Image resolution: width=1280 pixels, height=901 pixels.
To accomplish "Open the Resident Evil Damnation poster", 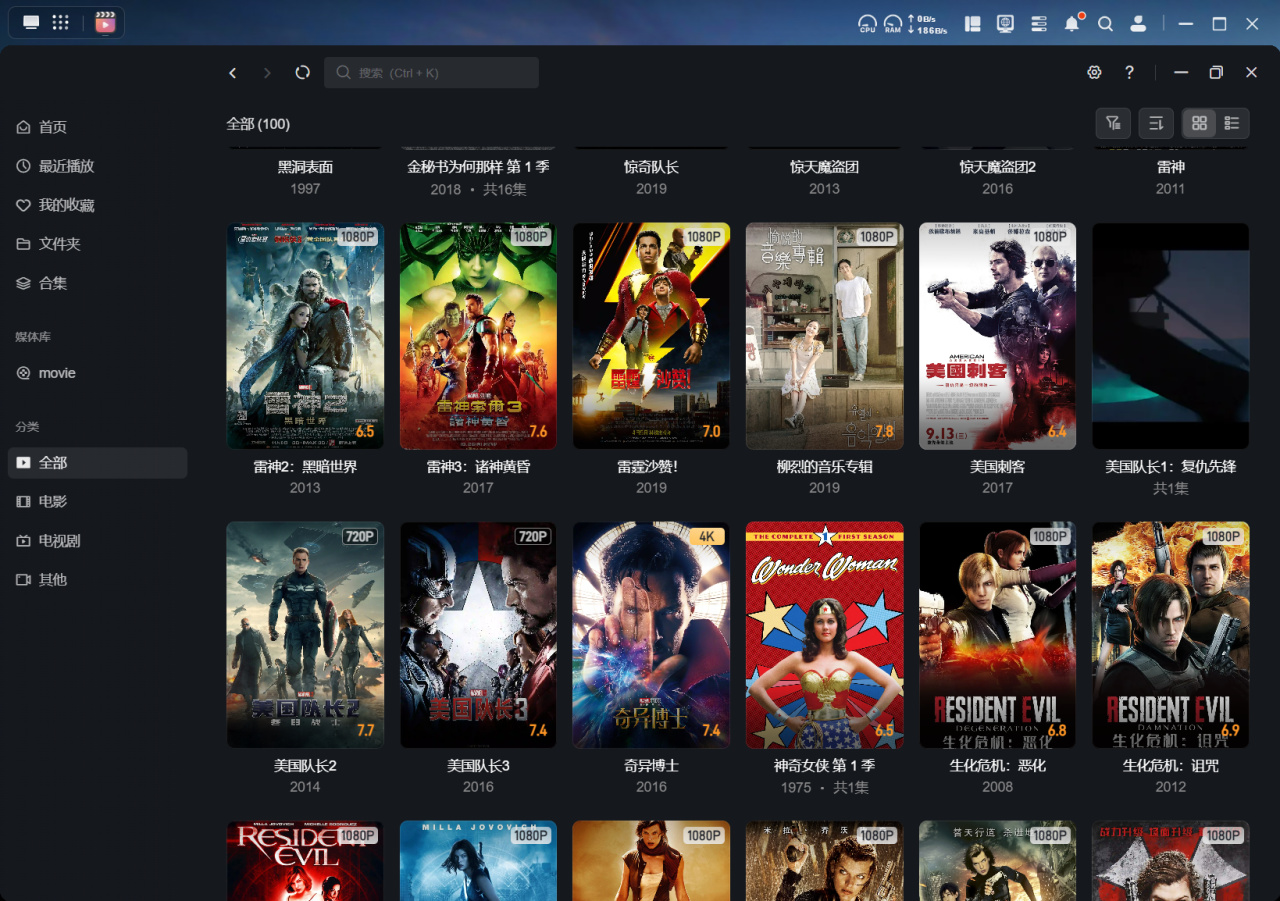I will (x=1170, y=635).
